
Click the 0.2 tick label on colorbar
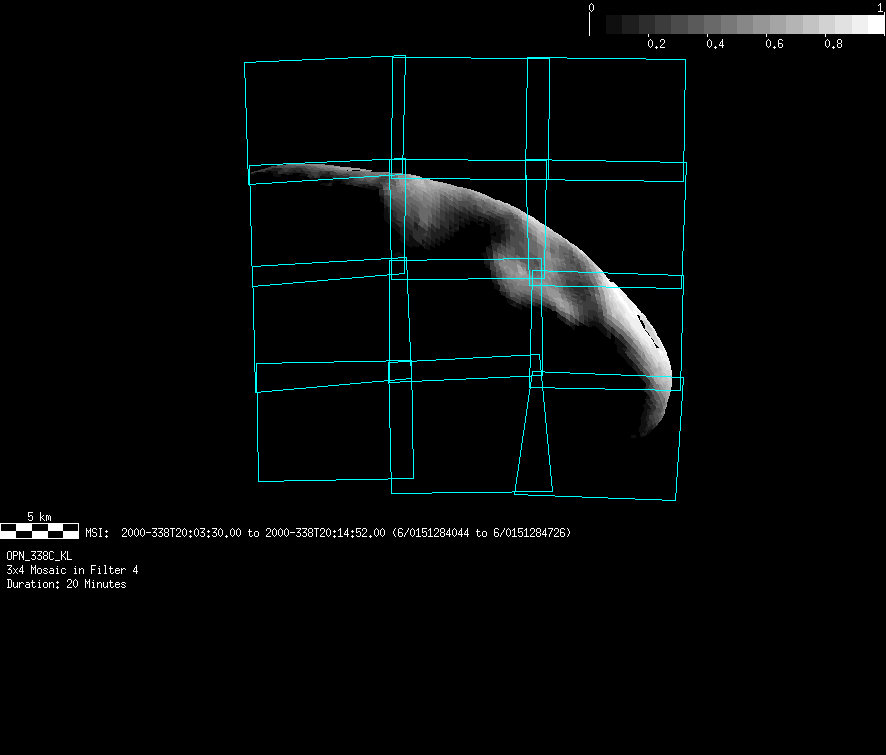click(x=656, y=45)
